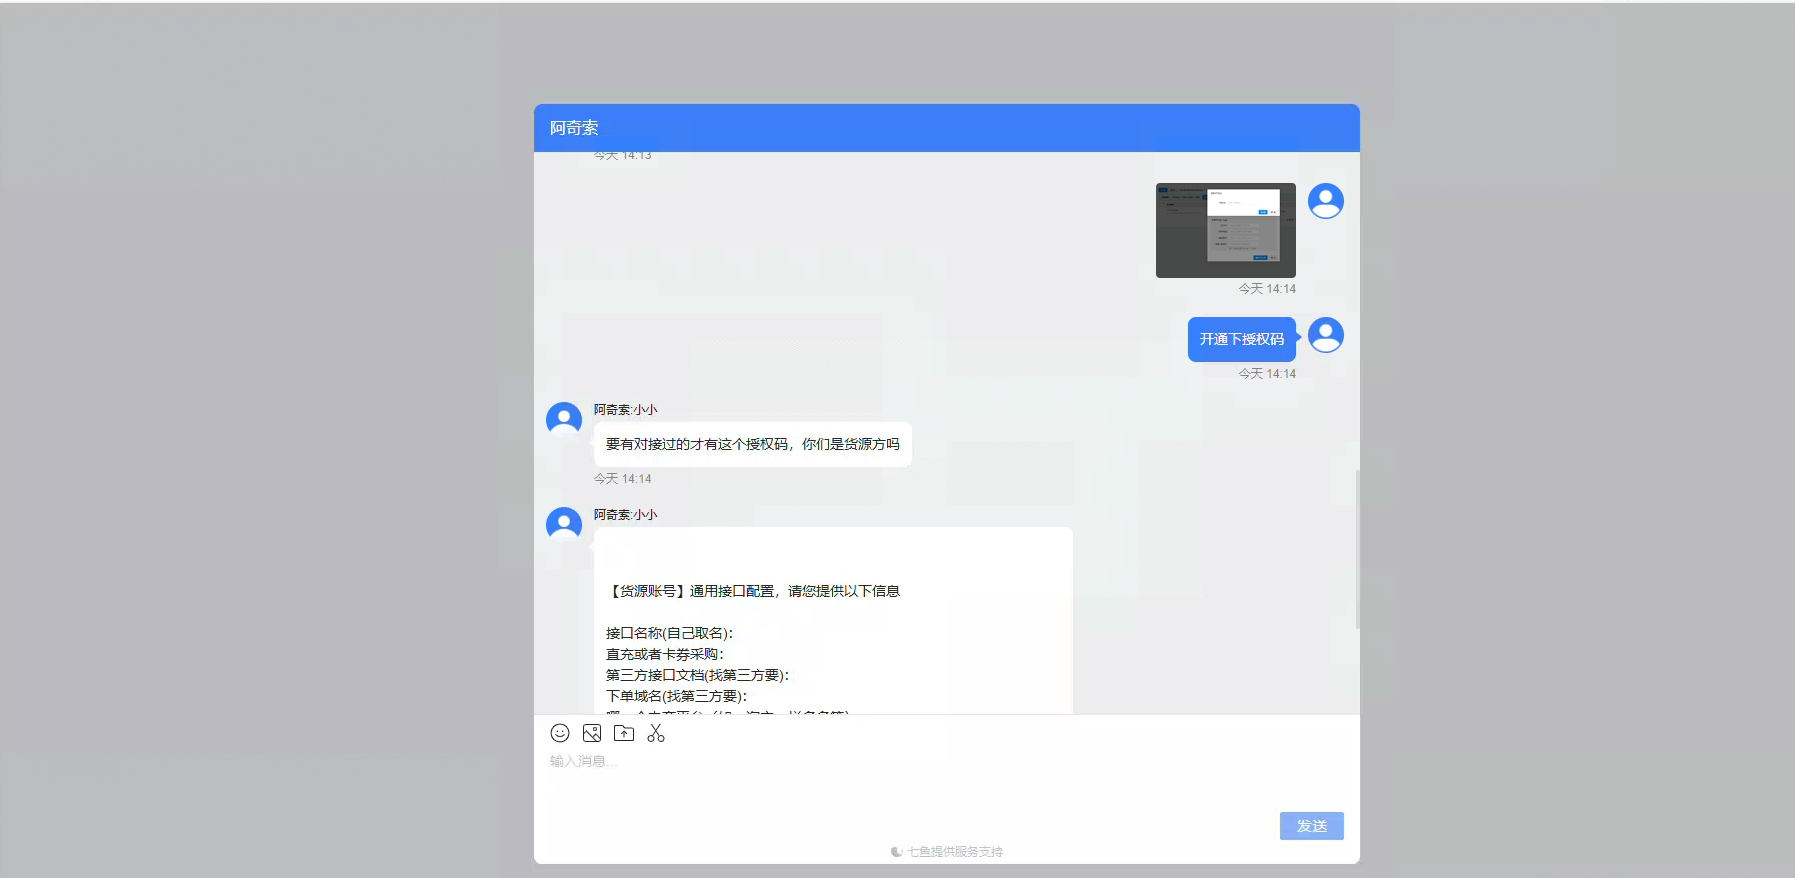
Task: Click the 第三方接口文档 line in the message
Action: (x=697, y=675)
